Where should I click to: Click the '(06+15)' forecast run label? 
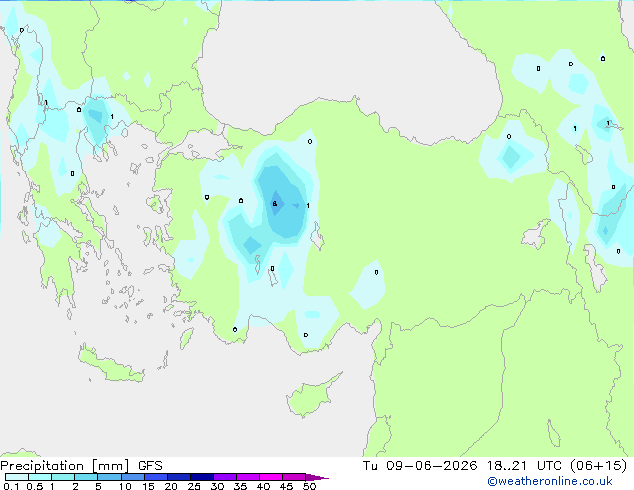pyautogui.click(x=598, y=466)
